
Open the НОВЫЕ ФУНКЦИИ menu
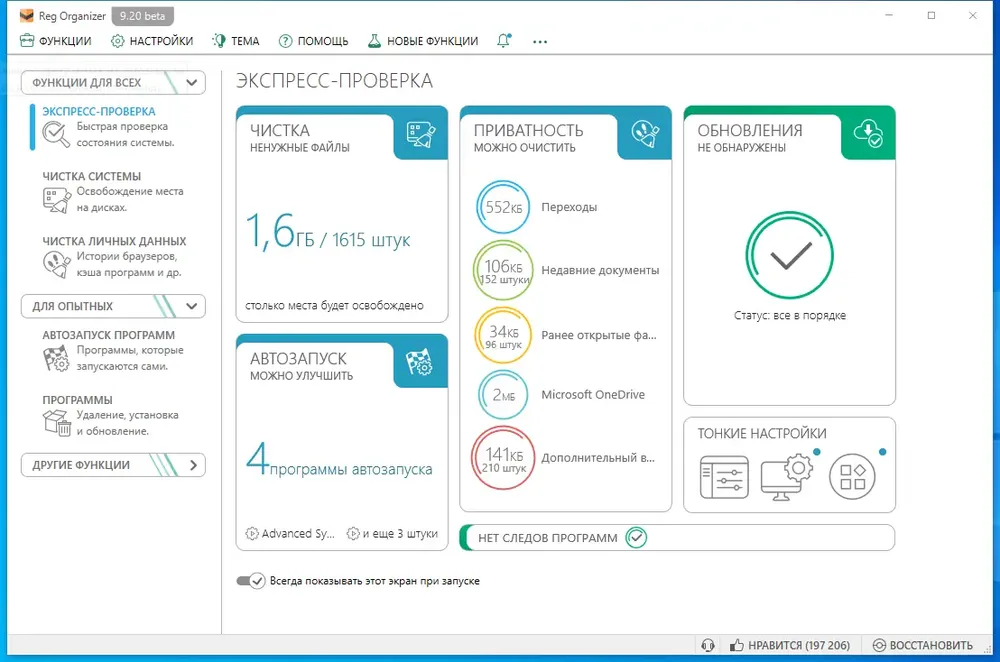(x=423, y=41)
